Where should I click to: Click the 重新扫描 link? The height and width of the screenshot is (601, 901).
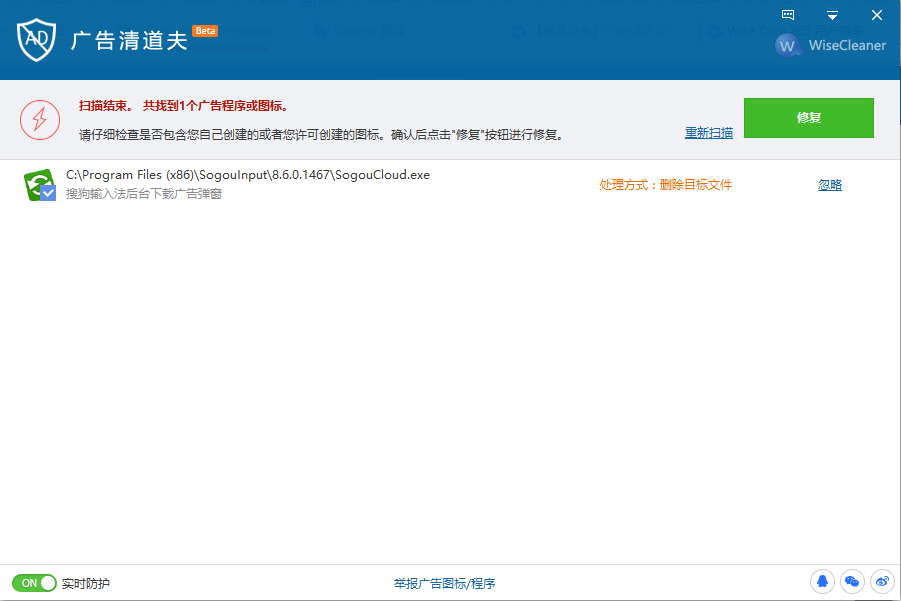point(708,133)
